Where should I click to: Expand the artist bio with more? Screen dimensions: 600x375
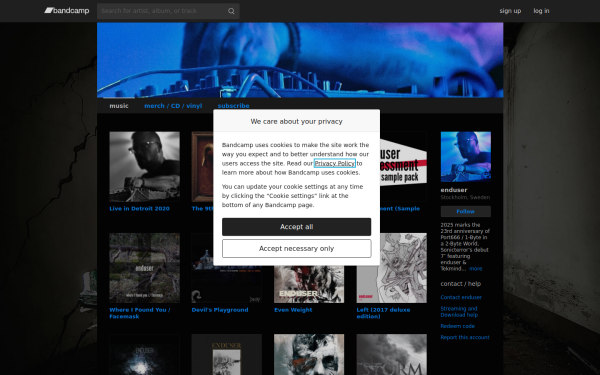(x=476, y=269)
